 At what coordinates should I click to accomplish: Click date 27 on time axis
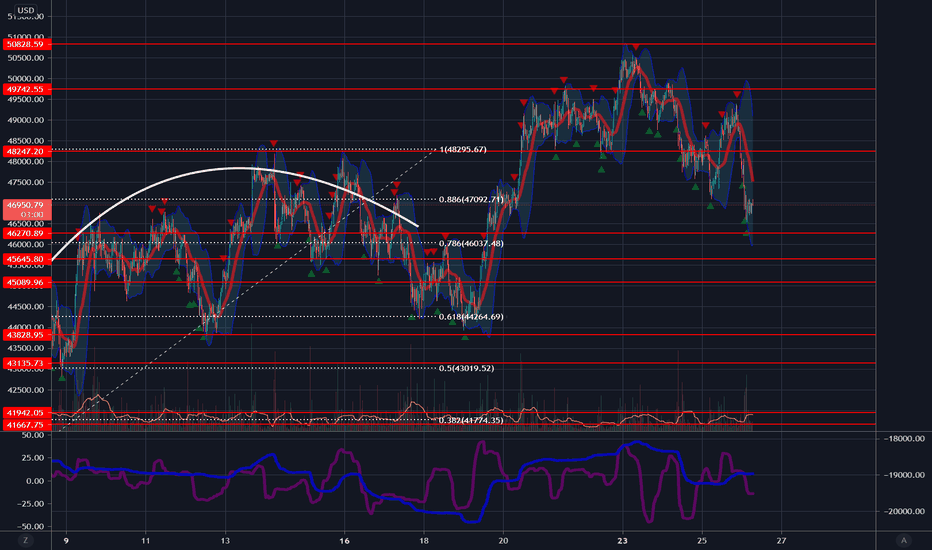pos(782,540)
